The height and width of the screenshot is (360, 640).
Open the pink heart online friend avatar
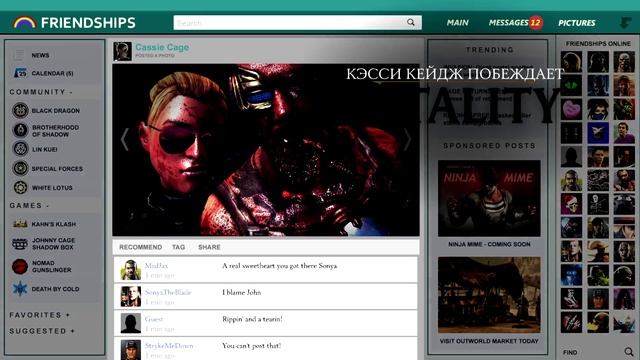tap(571, 109)
